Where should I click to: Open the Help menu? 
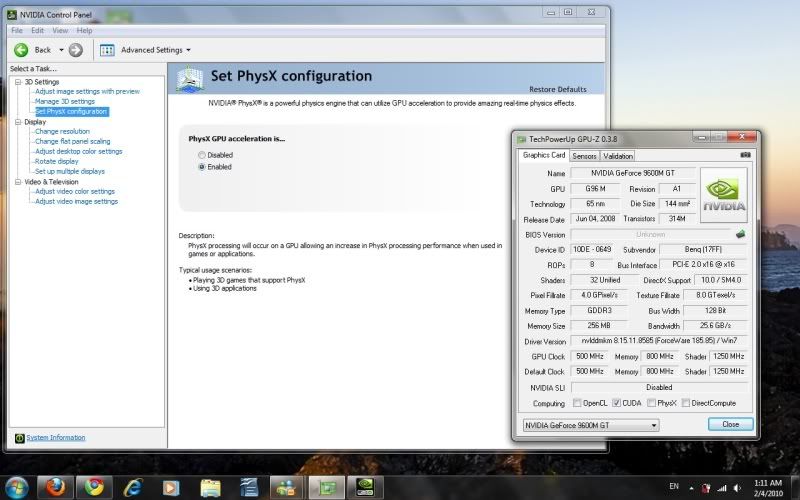84,31
